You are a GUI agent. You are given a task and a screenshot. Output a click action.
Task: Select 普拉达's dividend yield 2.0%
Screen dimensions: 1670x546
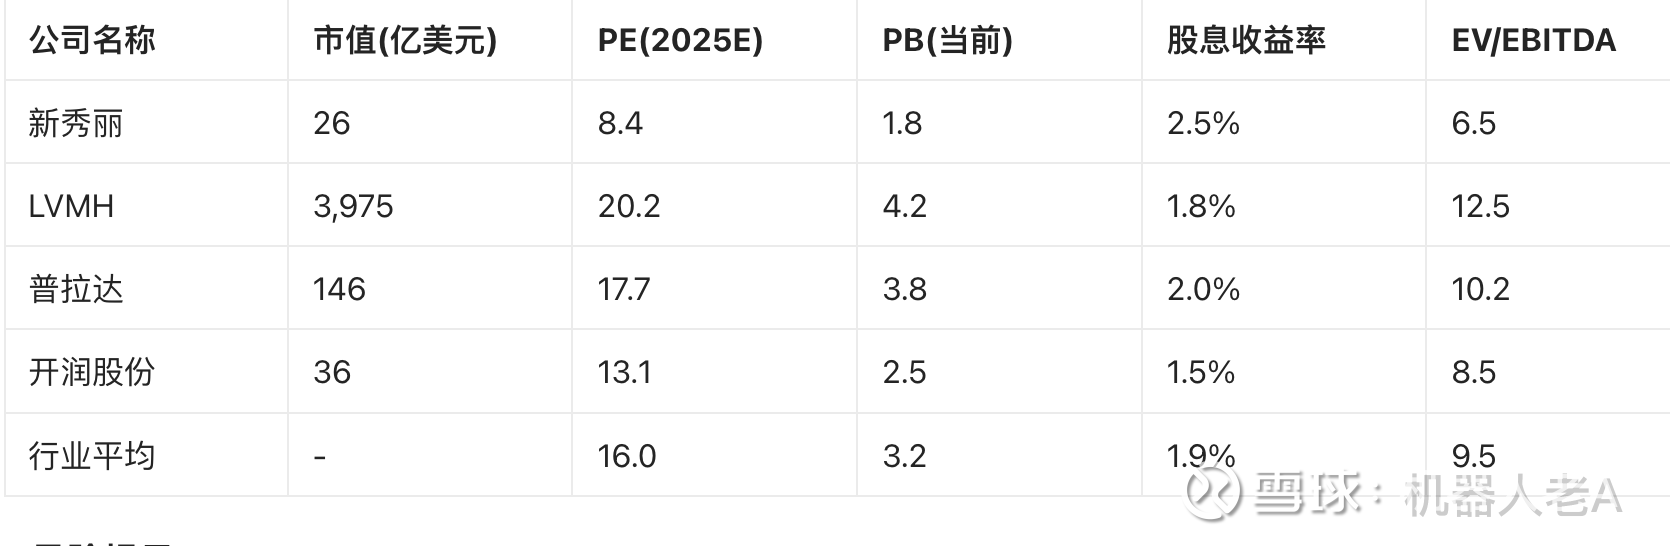point(1203,289)
